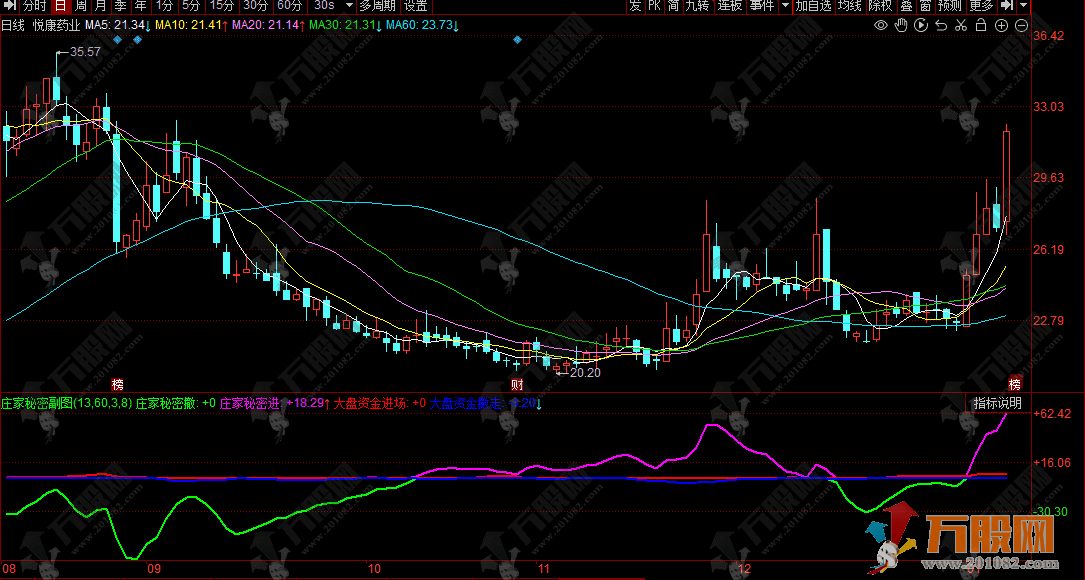The height and width of the screenshot is (580, 1085).
Task: Zoom out with the minus circle icon
Action: tap(1021, 25)
